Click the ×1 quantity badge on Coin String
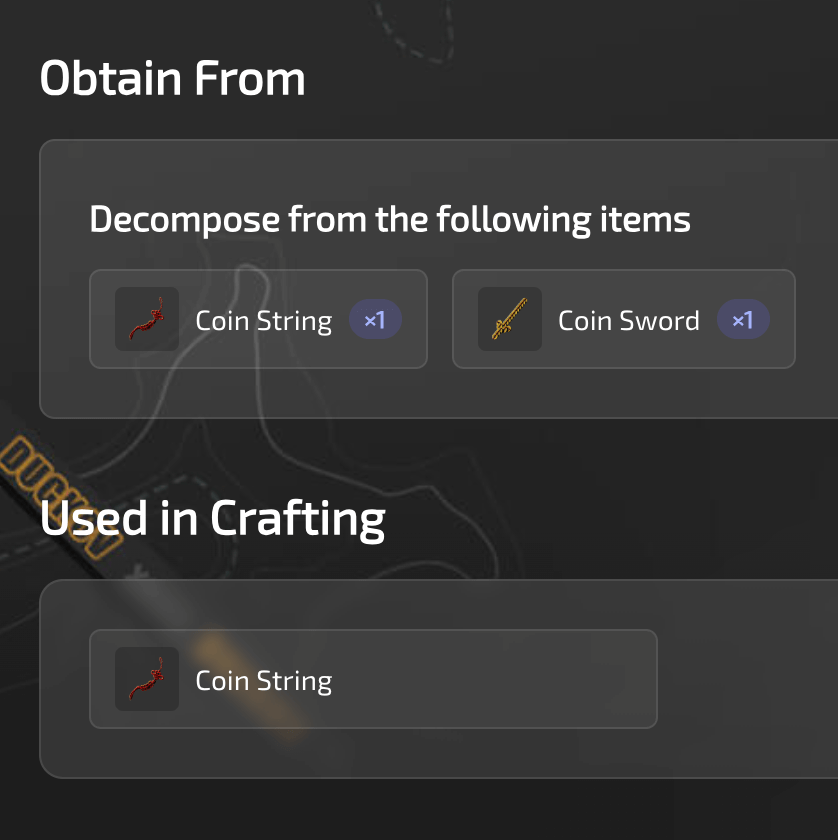This screenshot has height=840, width=838. (375, 320)
